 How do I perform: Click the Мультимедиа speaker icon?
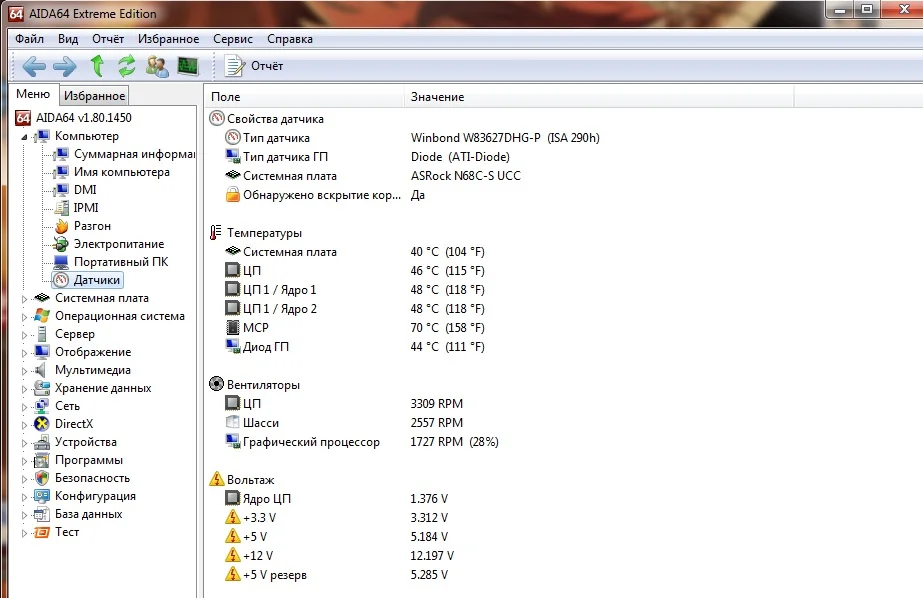click(41, 370)
